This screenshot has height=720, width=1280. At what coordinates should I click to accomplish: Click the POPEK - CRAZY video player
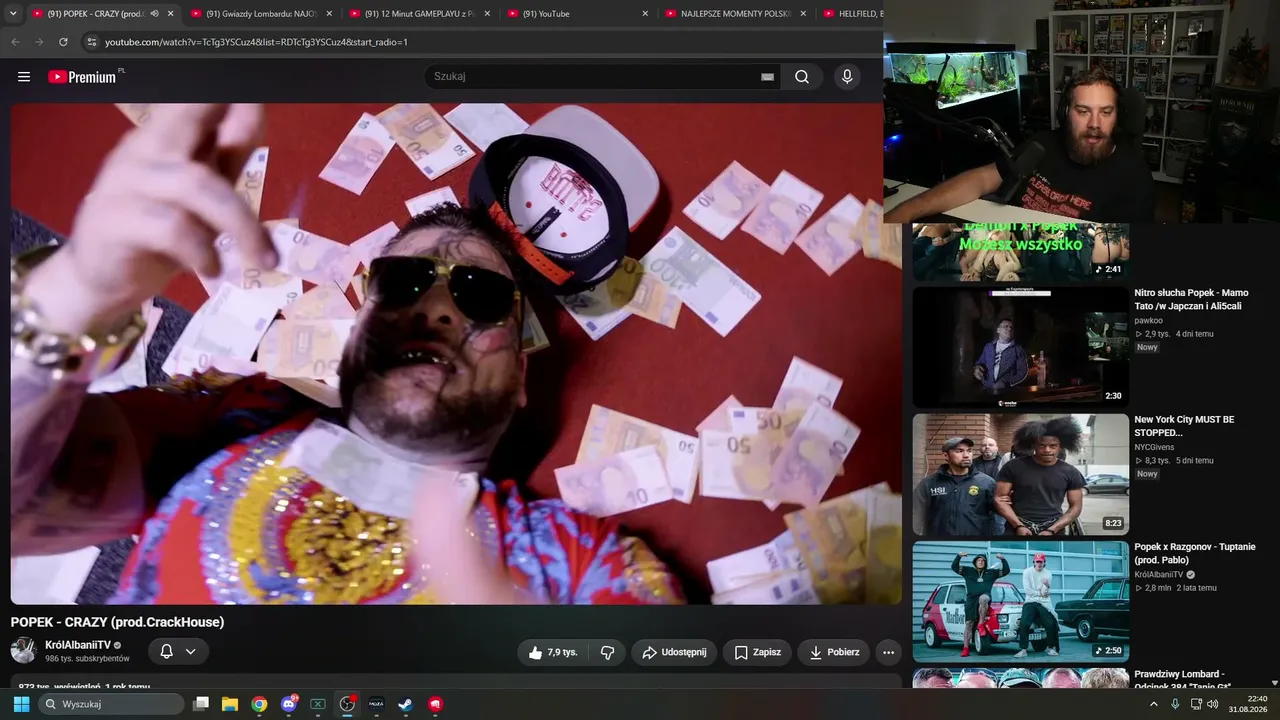click(x=456, y=354)
